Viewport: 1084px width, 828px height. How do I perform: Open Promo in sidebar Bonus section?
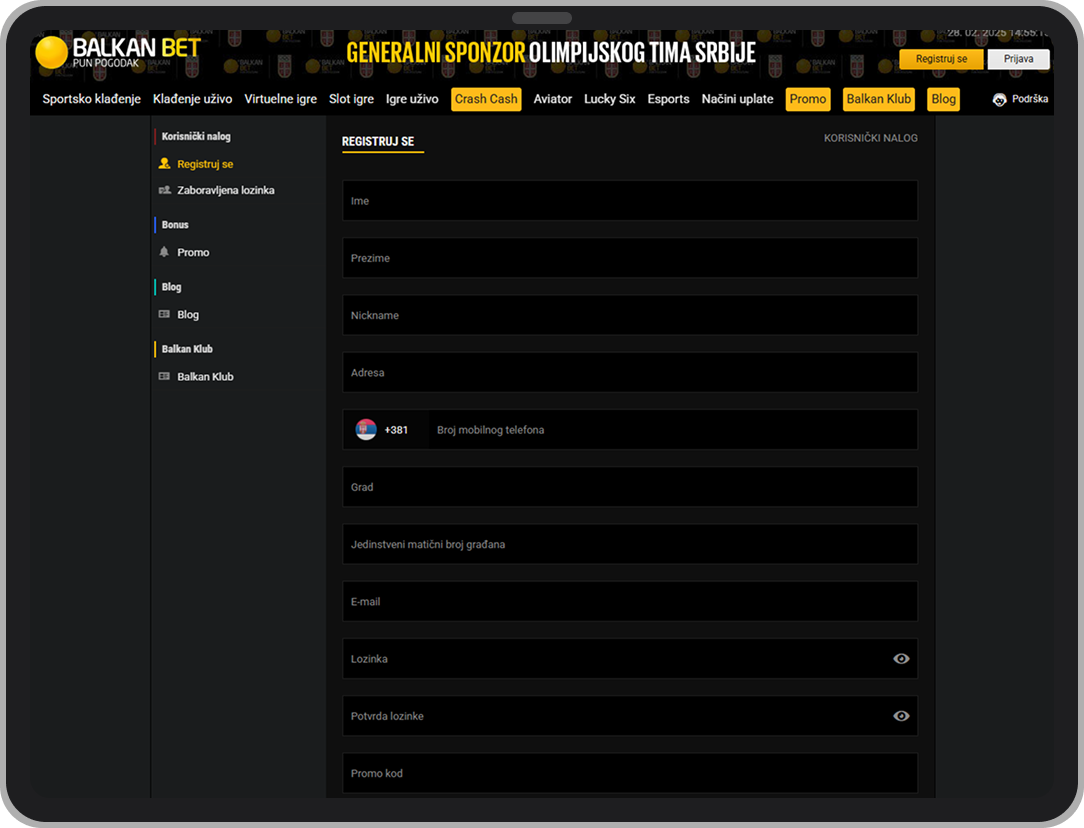point(193,252)
